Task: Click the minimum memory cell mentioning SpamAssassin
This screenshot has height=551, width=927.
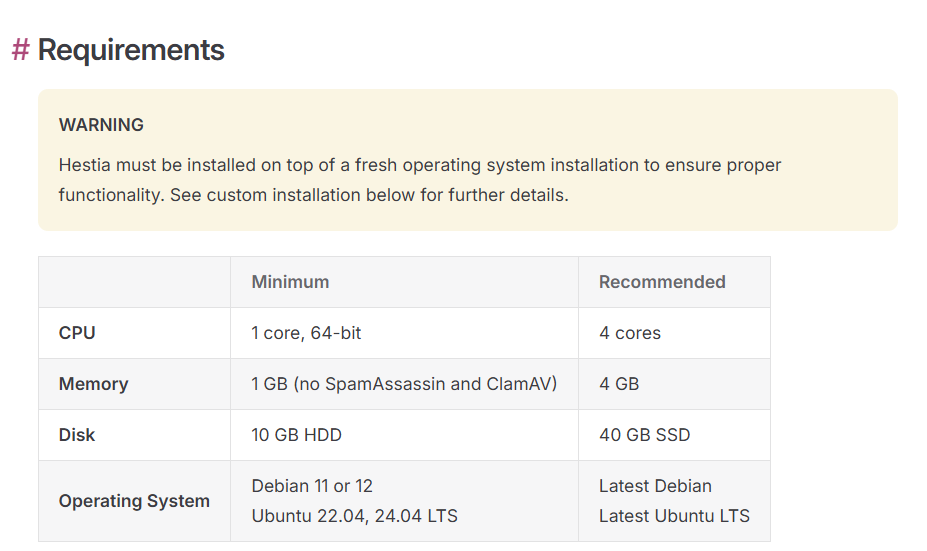Action: click(404, 384)
